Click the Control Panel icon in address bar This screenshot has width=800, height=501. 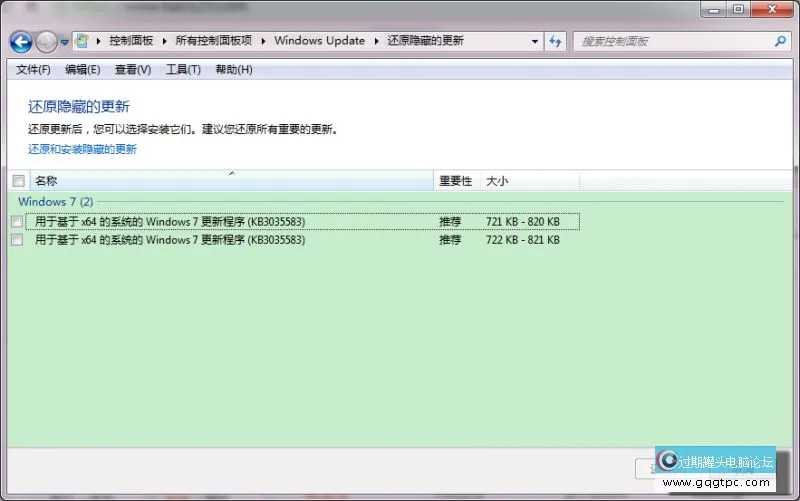point(82,41)
